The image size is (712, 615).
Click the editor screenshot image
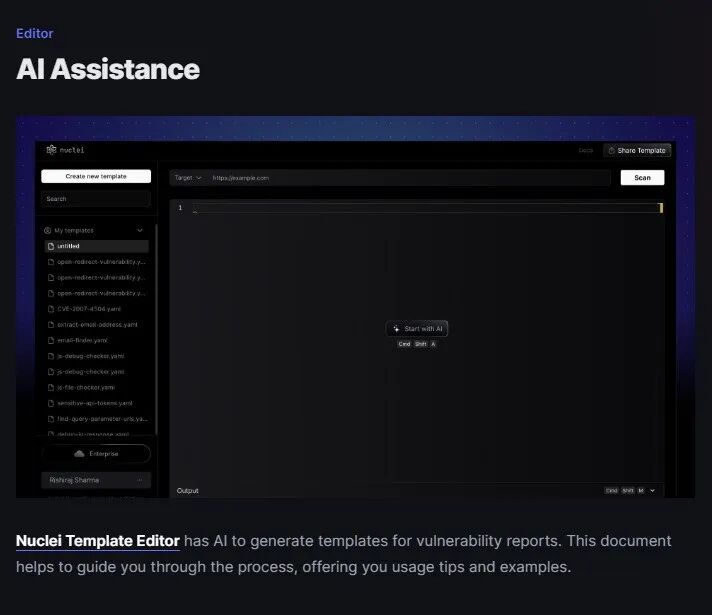tap(356, 307)
